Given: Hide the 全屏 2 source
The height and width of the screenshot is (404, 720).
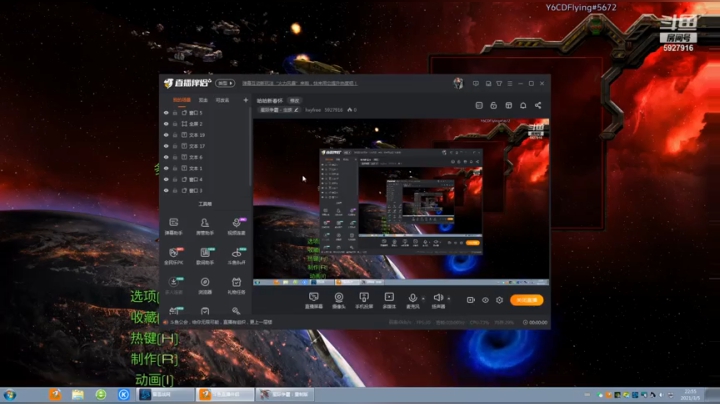Looking at the screenshot, I should 166,123.
